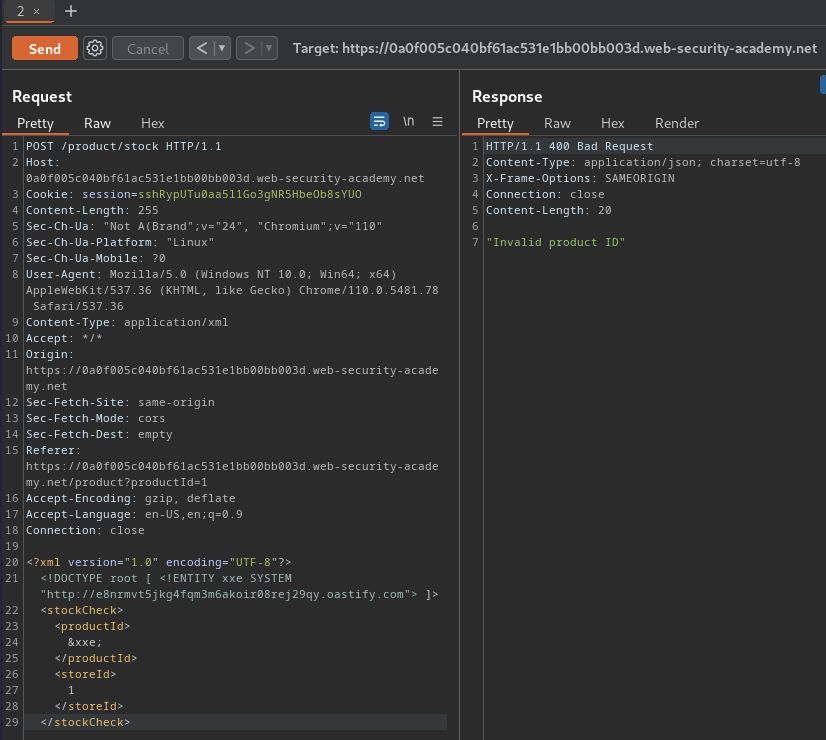The image size is (826, 740).
Task: Click Connection: close in Response
Action: (x=545, y=194)
